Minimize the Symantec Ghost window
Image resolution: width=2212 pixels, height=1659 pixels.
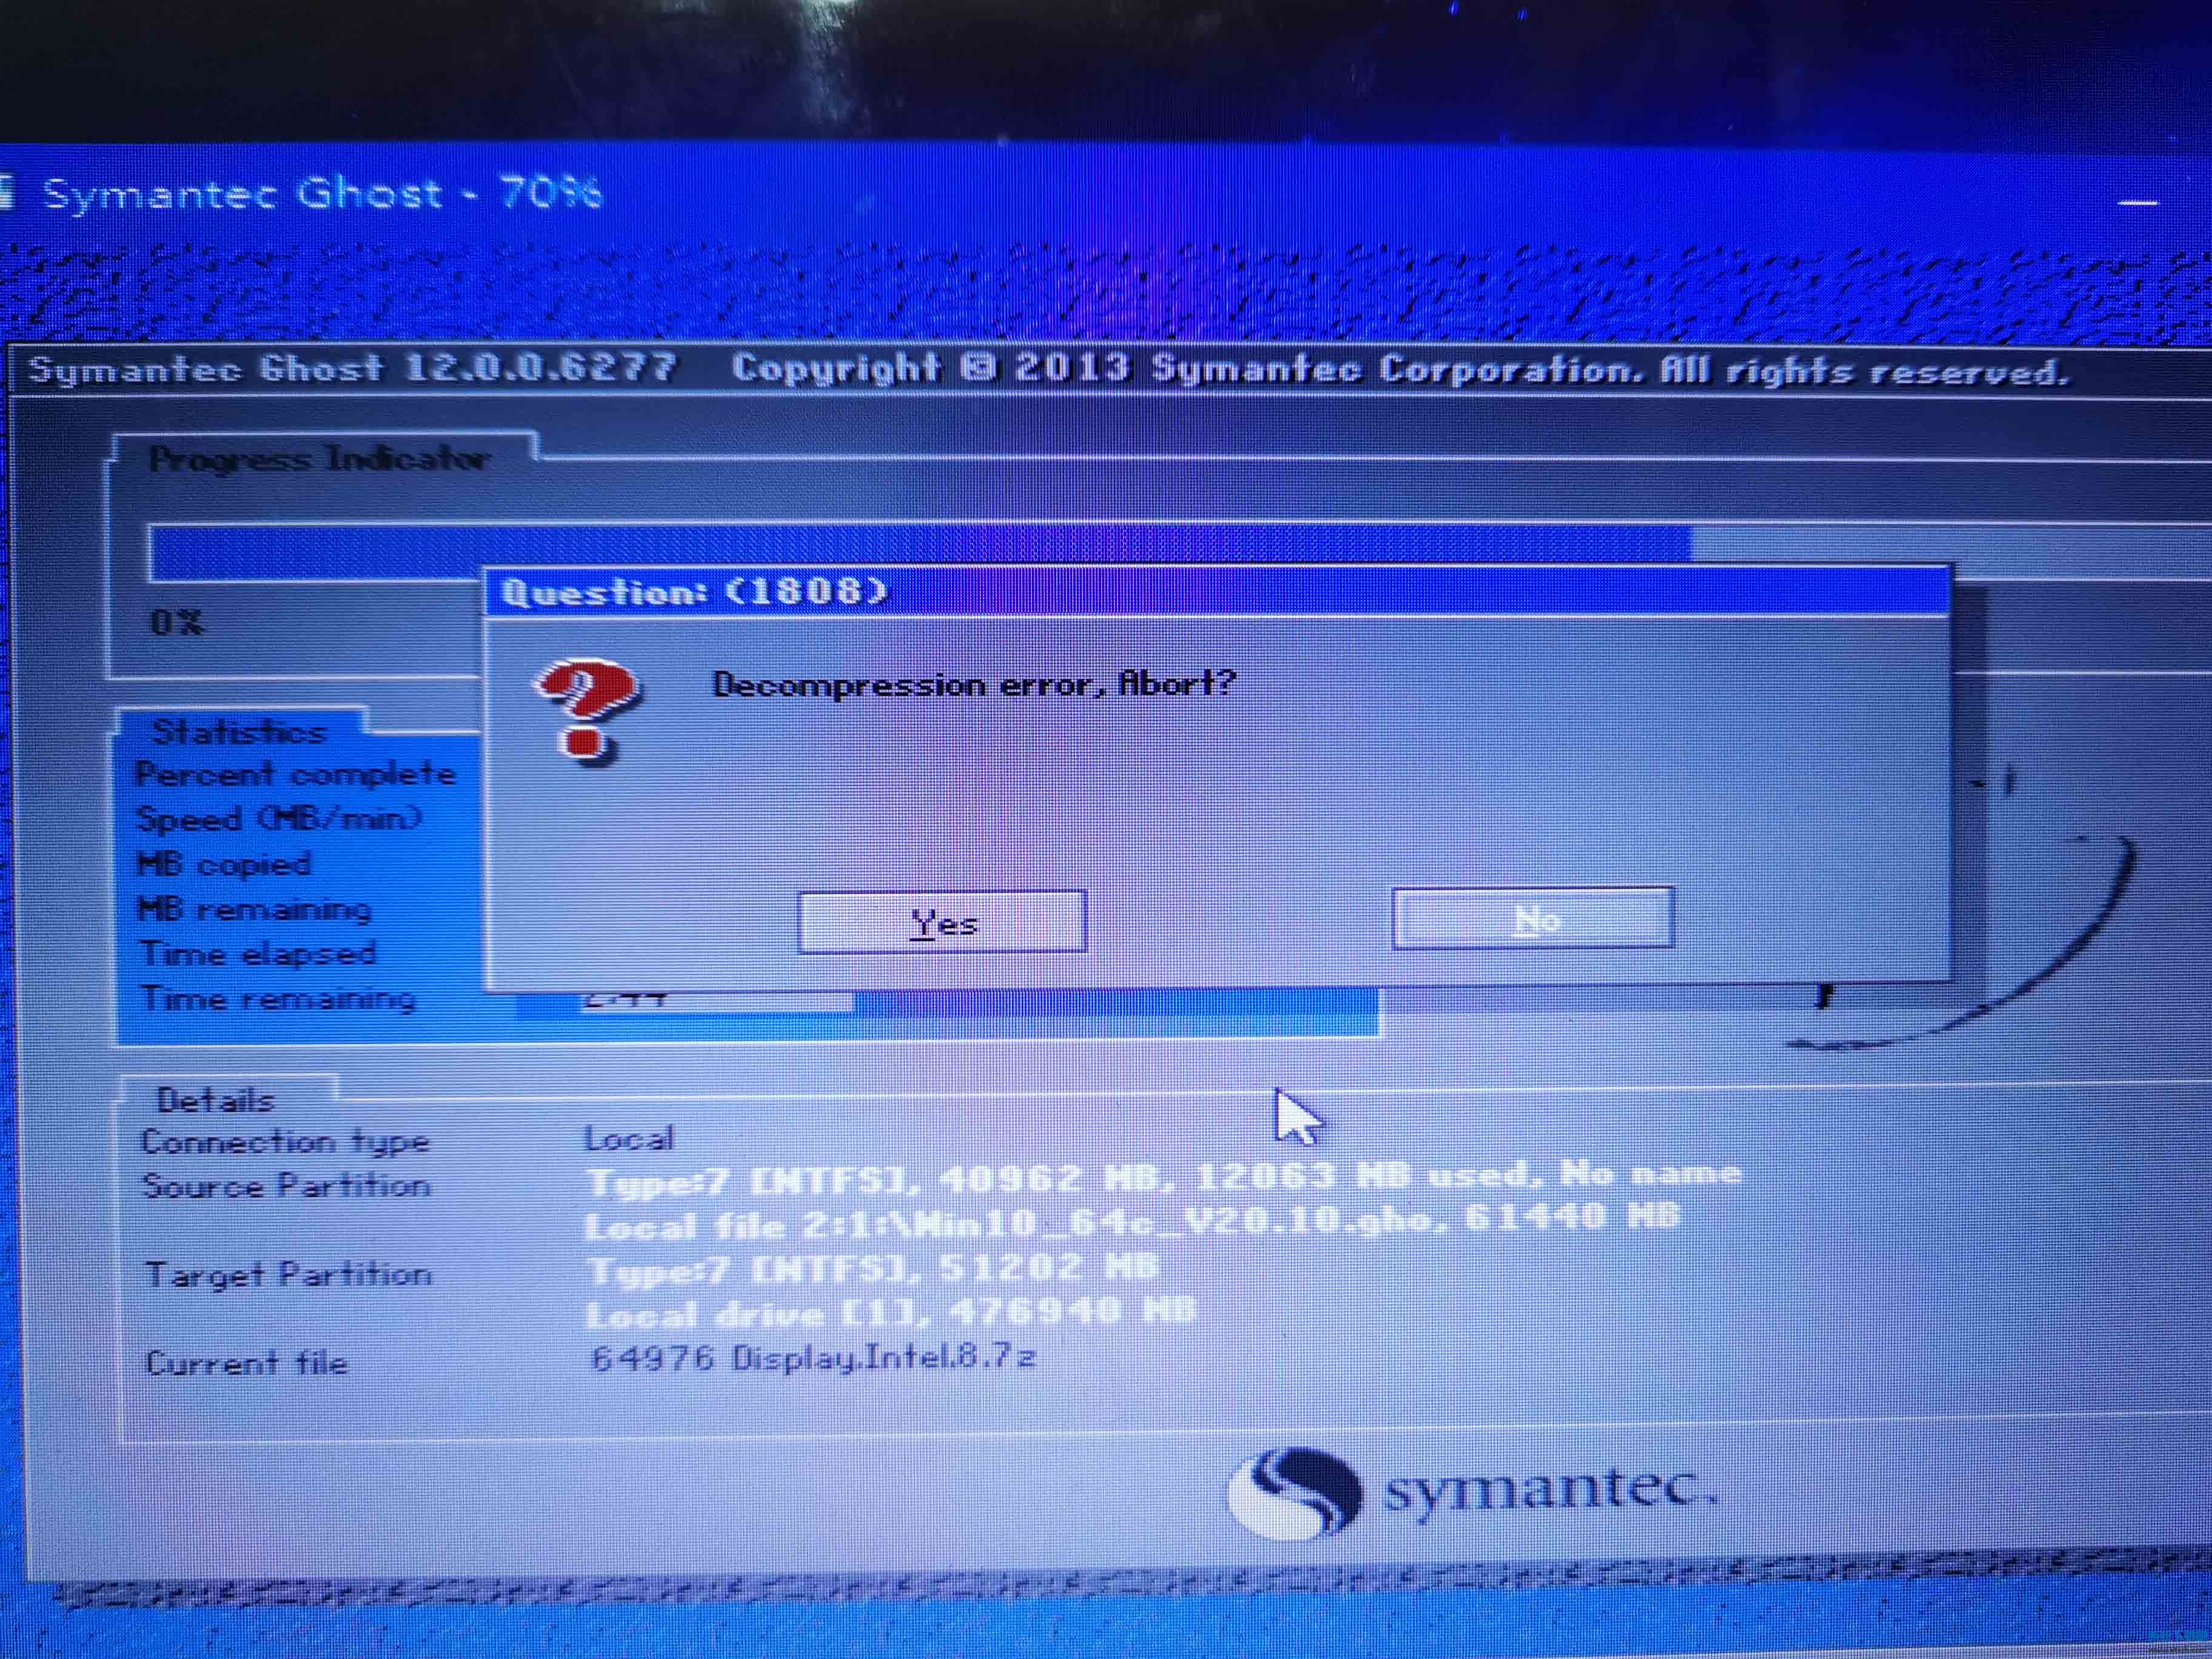(x=2138, y=203)
